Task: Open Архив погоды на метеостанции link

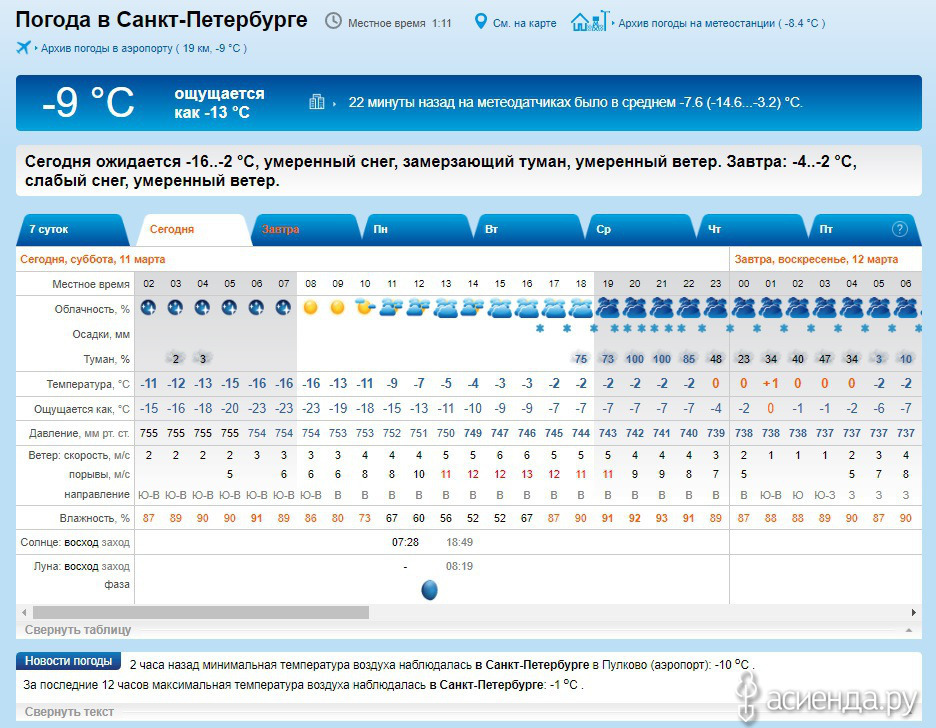Action: tap(721, 23)
